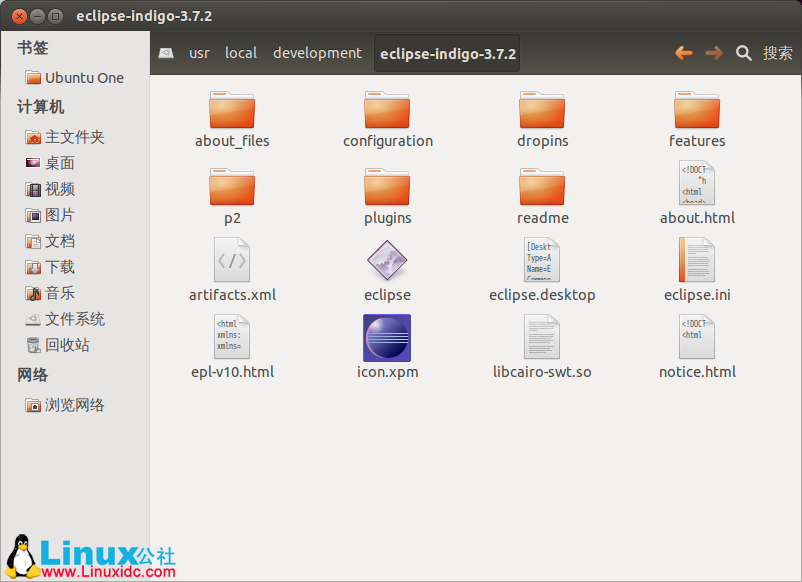Open 回收站 trash in sidebar
The height and width of the screenshot is (582, 802).
pyautogui.click(x=58, y=345)
